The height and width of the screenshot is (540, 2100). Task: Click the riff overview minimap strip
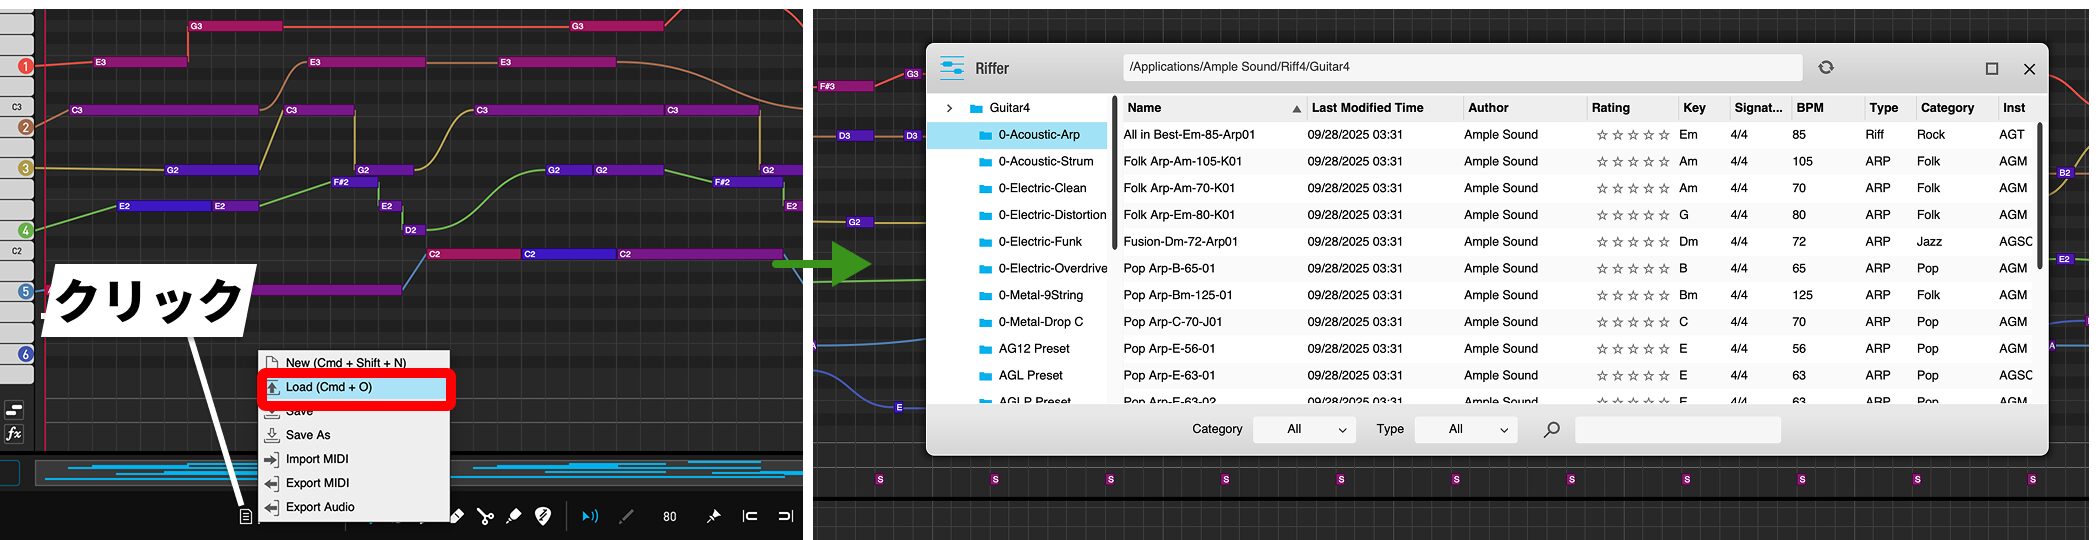tap(419, 472)
